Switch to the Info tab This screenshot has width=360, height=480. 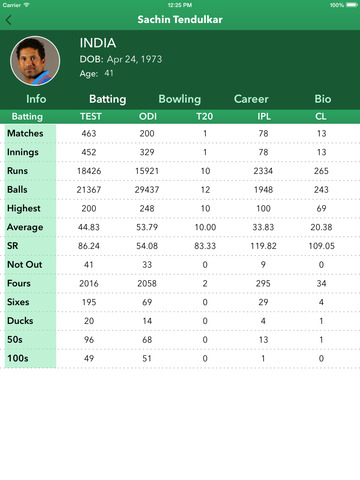pos(36,99)
